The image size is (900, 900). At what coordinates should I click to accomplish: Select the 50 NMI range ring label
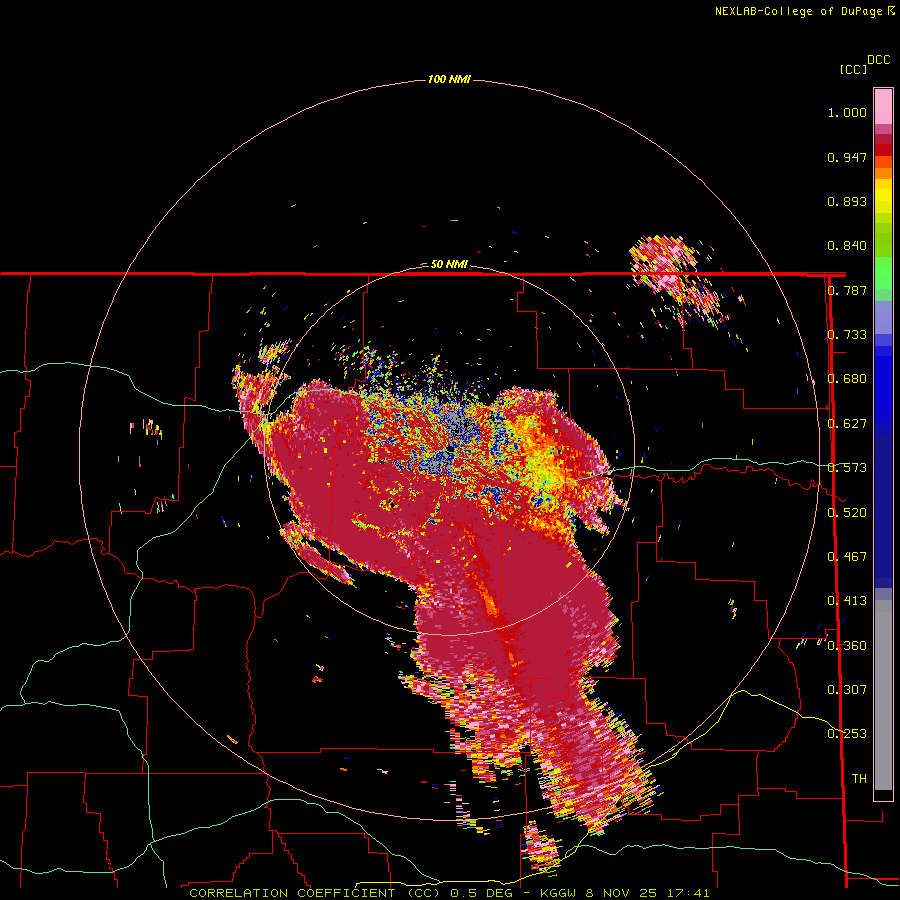[x=449, y=265]
